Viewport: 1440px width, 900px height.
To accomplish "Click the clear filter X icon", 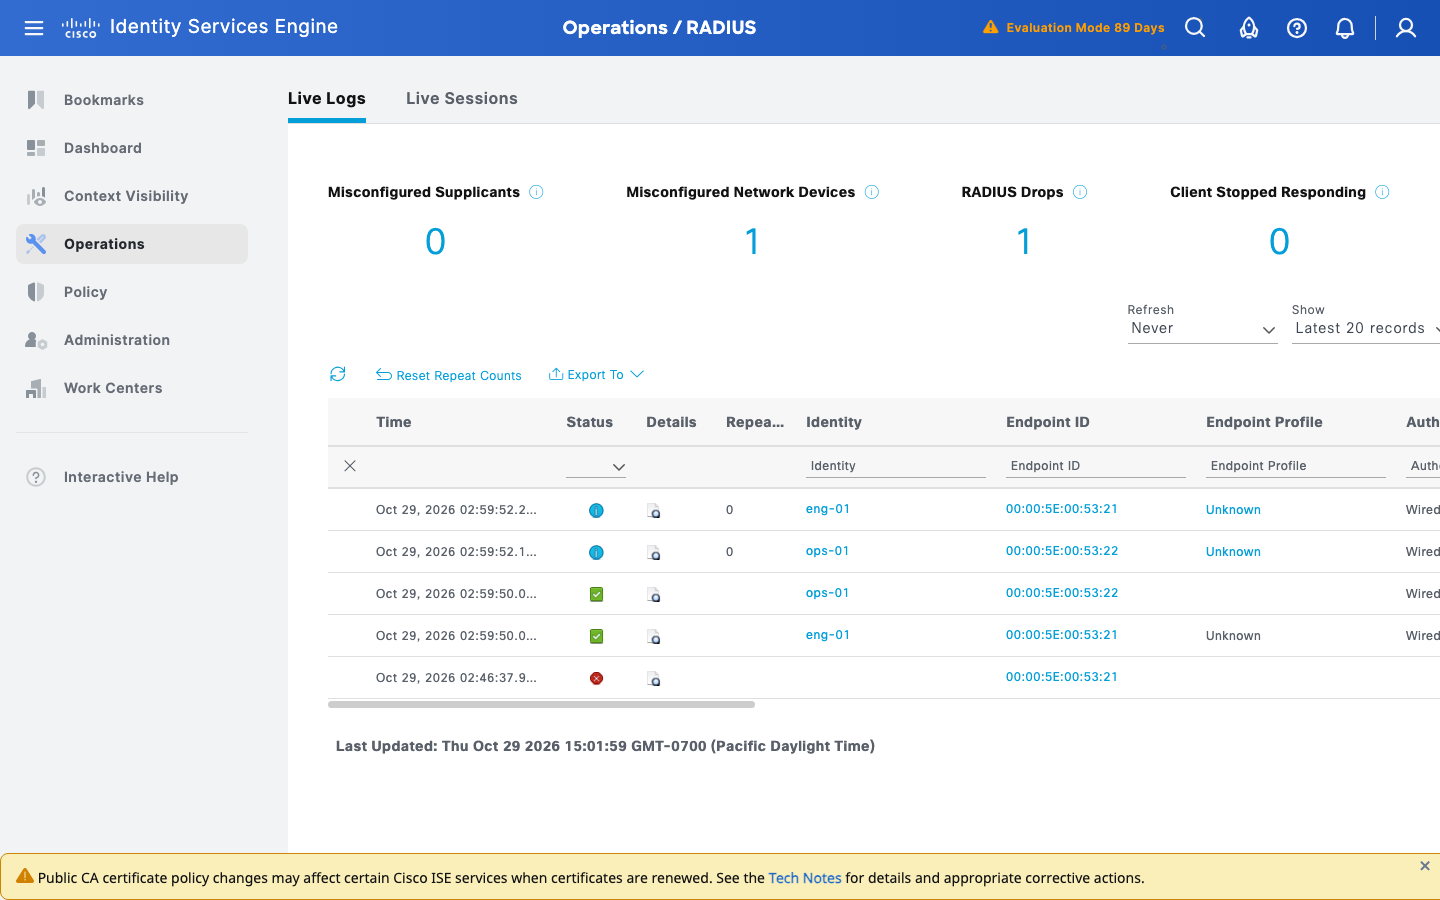I will pos(350,466).
